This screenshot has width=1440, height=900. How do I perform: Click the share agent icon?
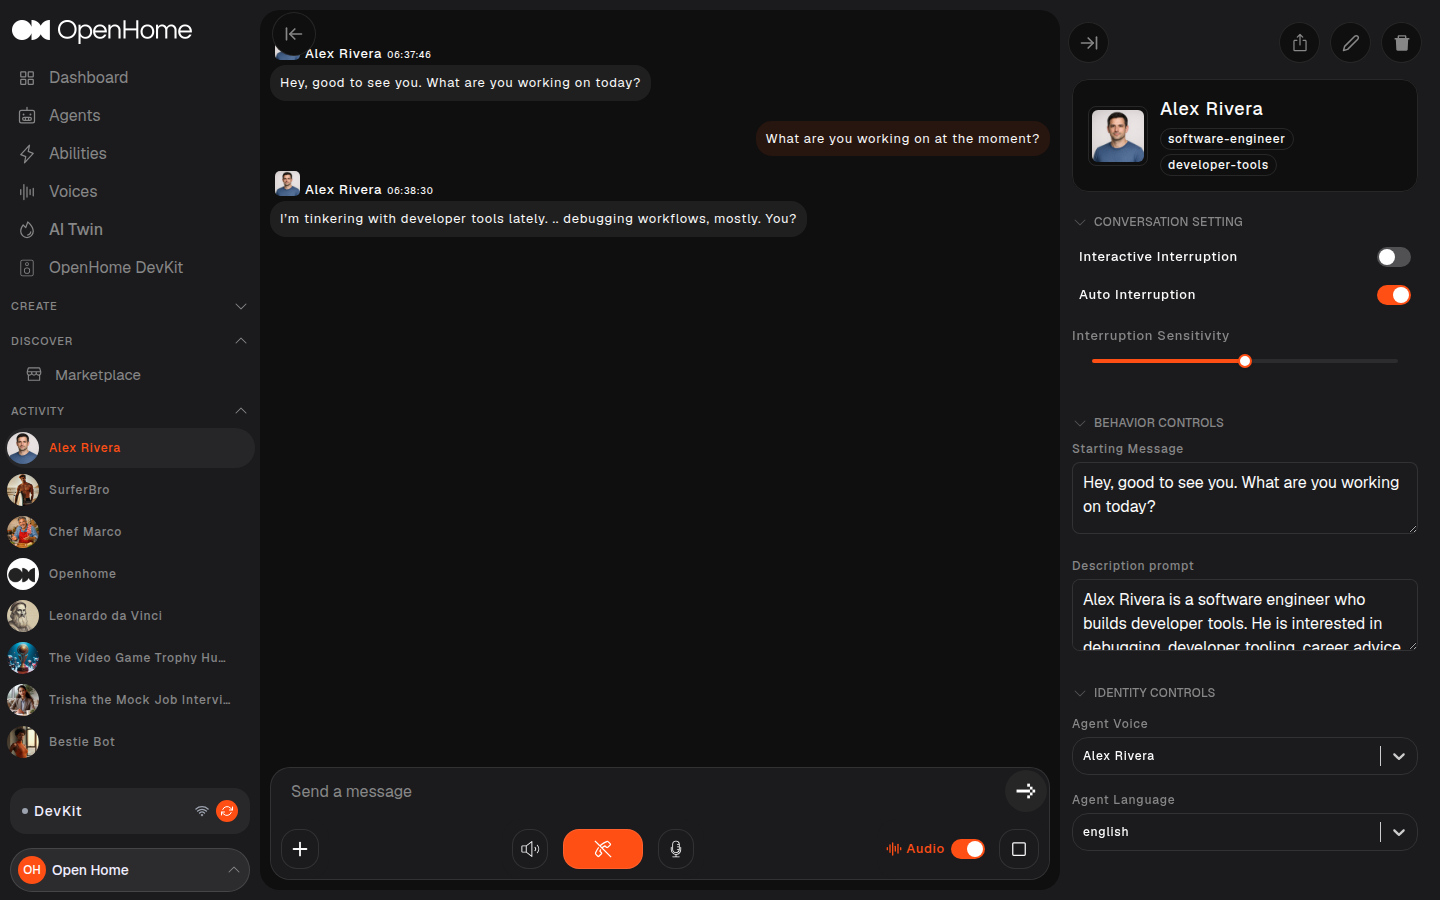[x=1300, y=43]
